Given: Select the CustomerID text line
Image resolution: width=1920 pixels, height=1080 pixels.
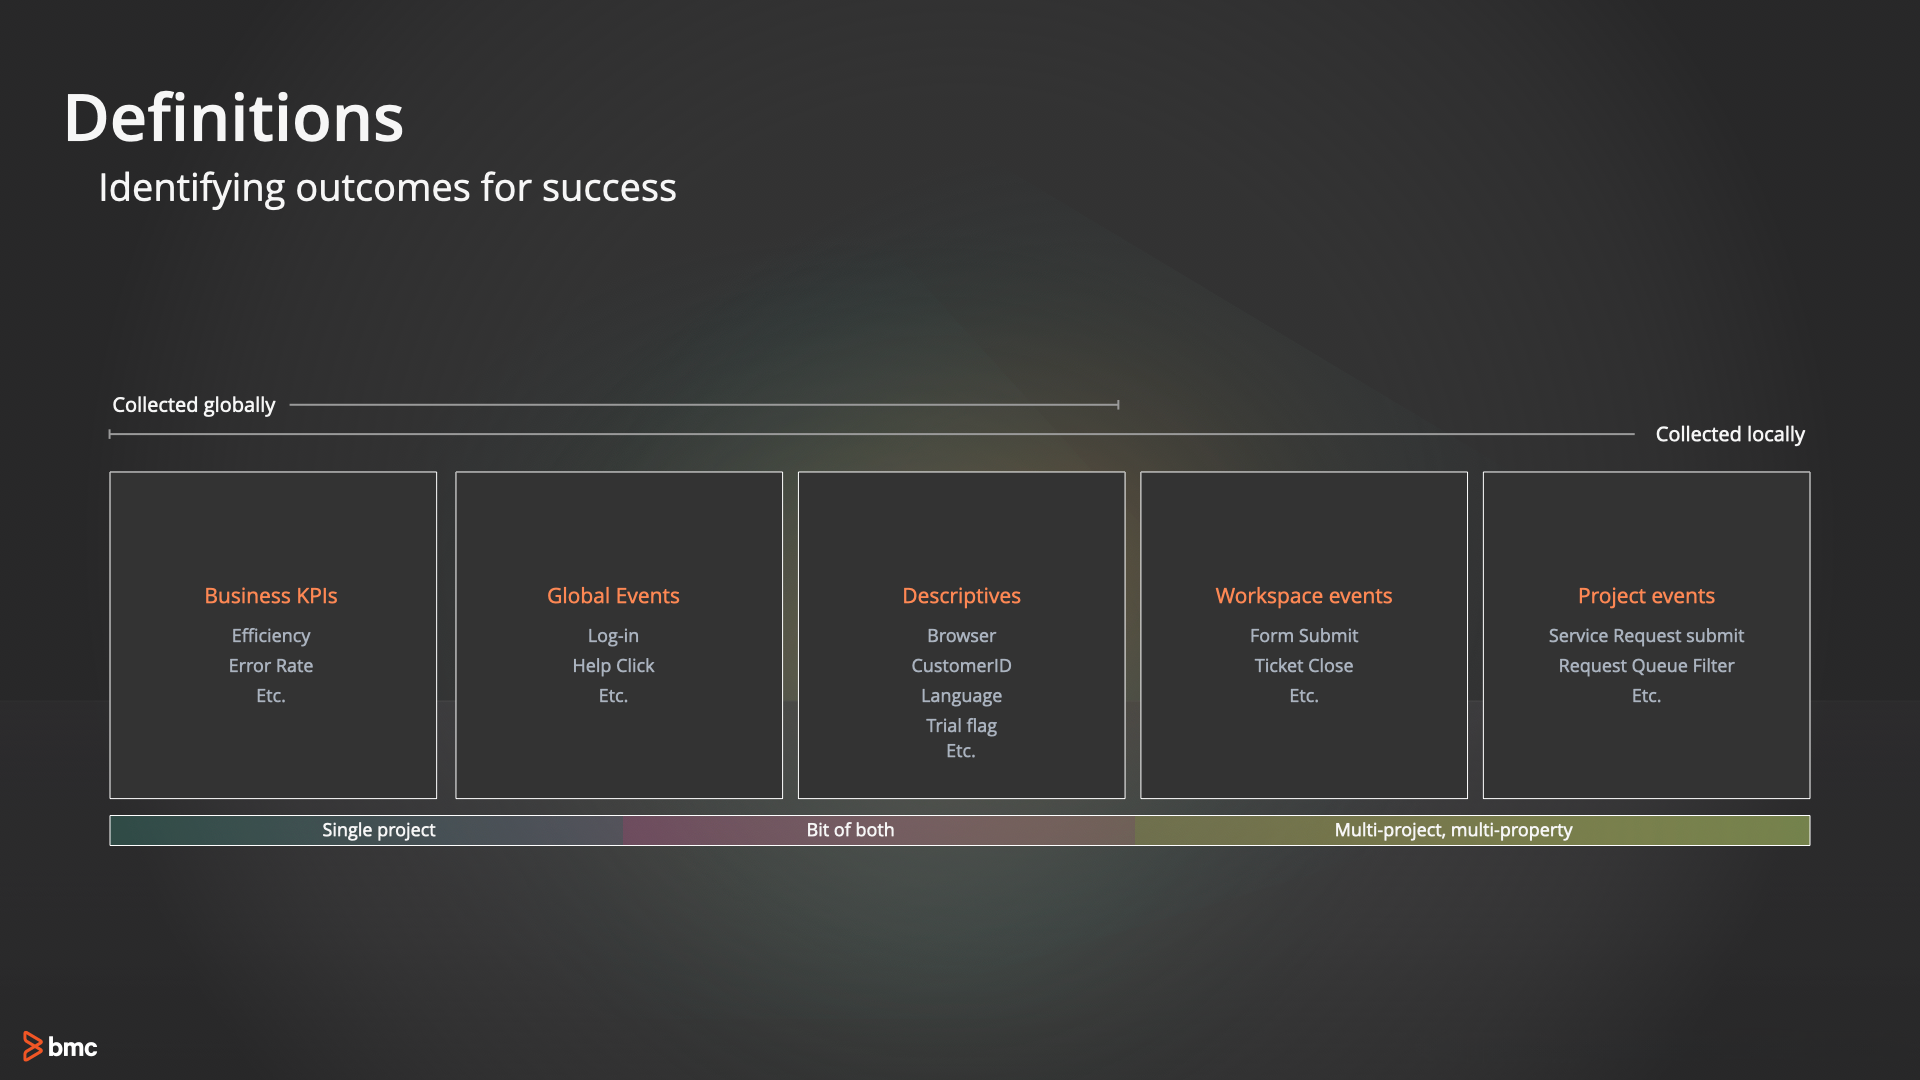Looking at the screenshot, I should tap(961, 666).
